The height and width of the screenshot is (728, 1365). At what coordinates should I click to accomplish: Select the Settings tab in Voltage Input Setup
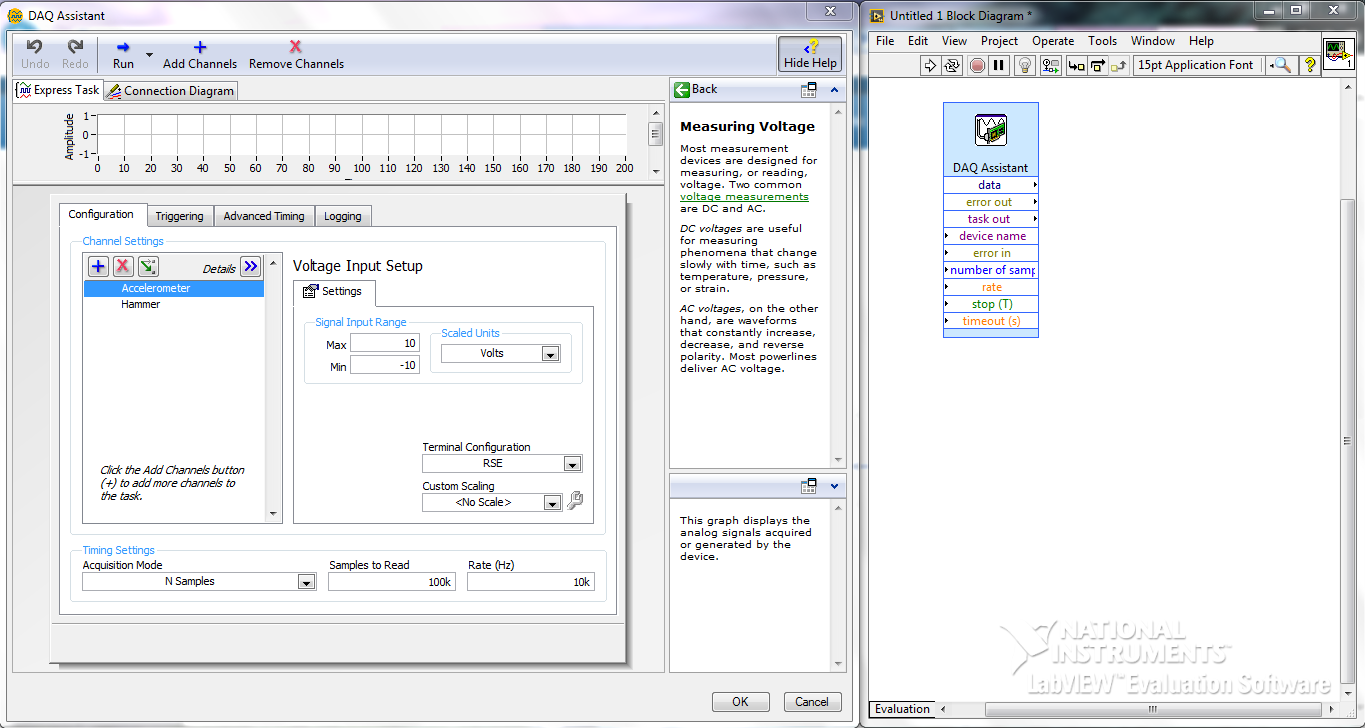(334, 292)
